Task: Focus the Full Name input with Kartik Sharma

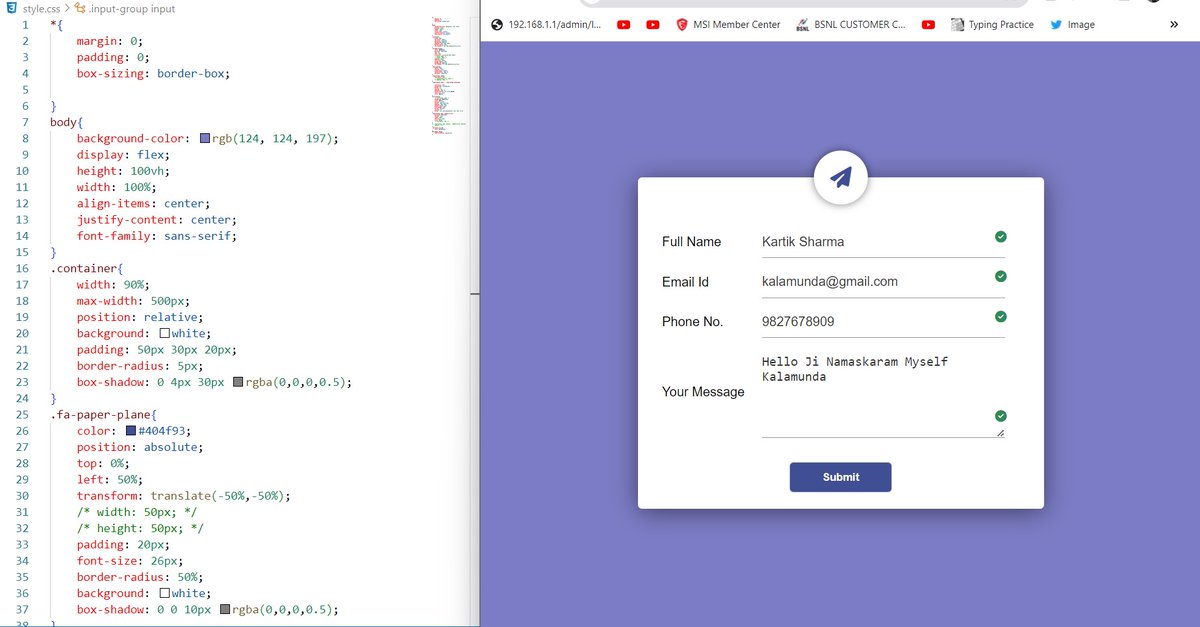Action: click(883, 242)
